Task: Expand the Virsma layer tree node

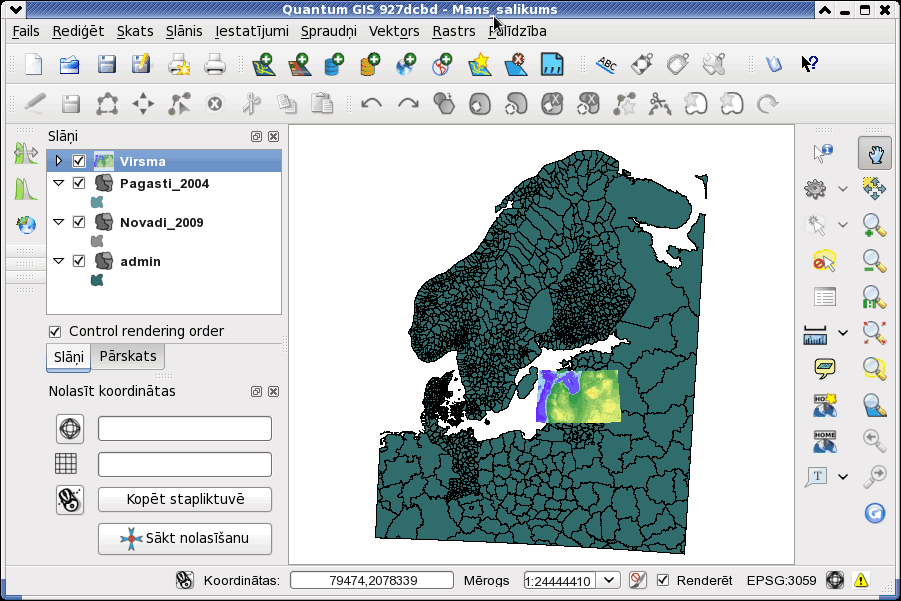Action: [x=58, y=161]
